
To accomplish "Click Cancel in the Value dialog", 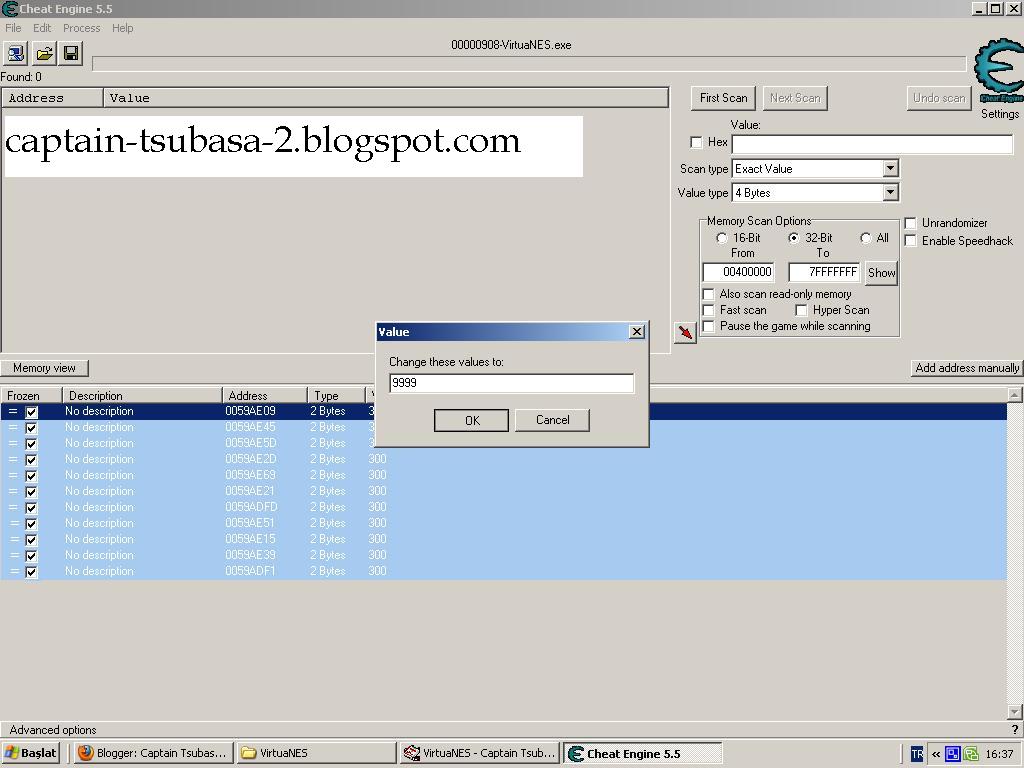I will click(x=552, y=420).
